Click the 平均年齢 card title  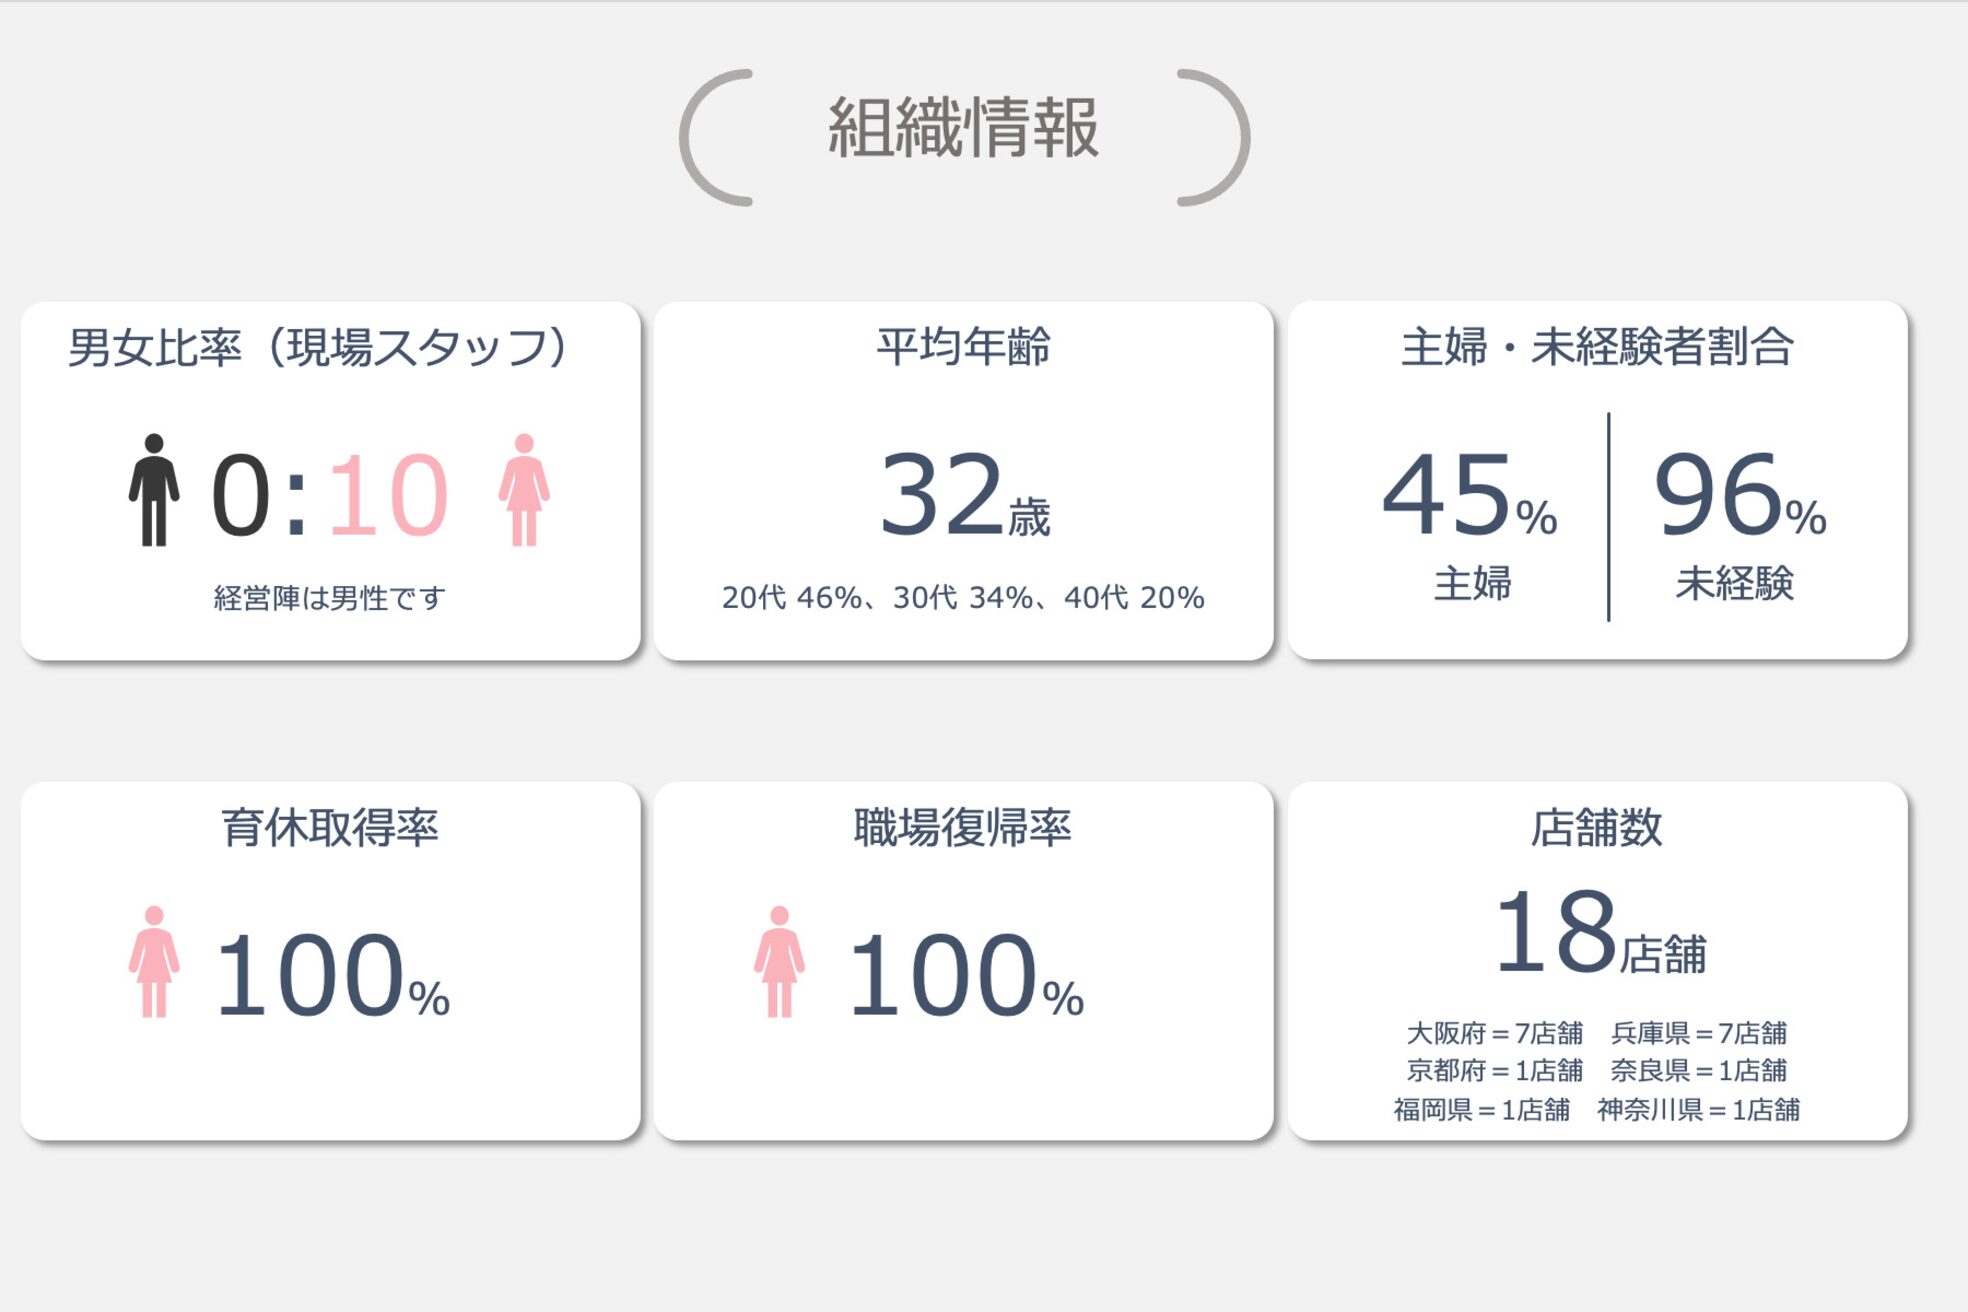click(963, 347)
